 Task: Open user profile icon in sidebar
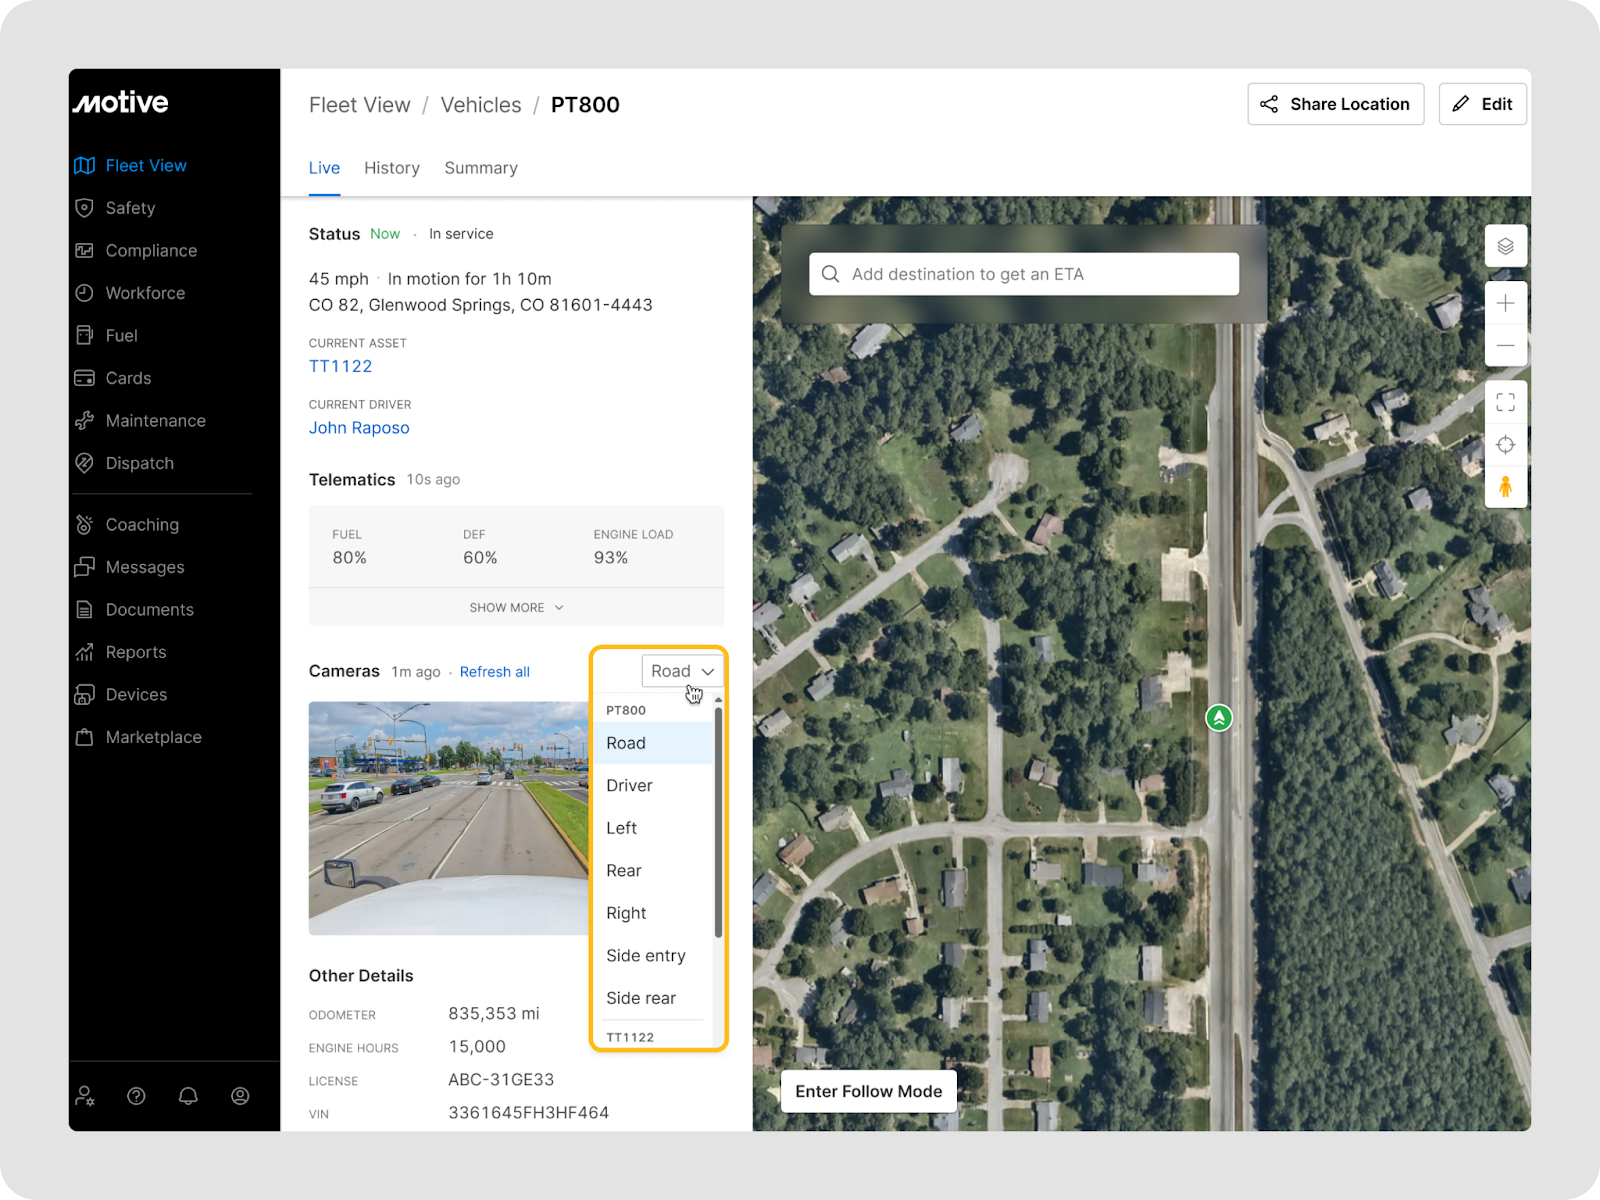point(240,1096)
